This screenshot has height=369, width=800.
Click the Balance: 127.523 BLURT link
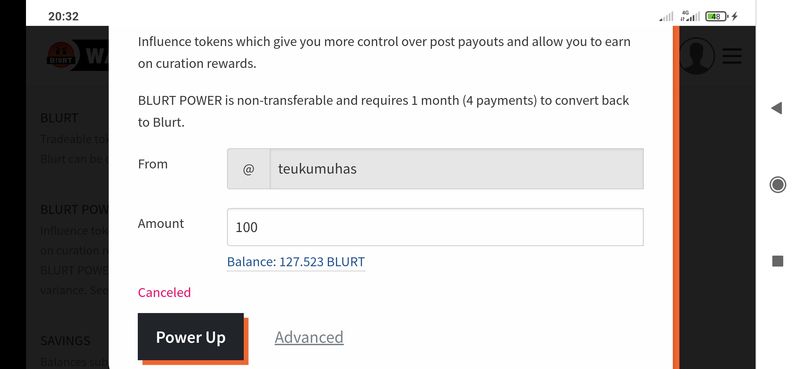click(296, 262)
